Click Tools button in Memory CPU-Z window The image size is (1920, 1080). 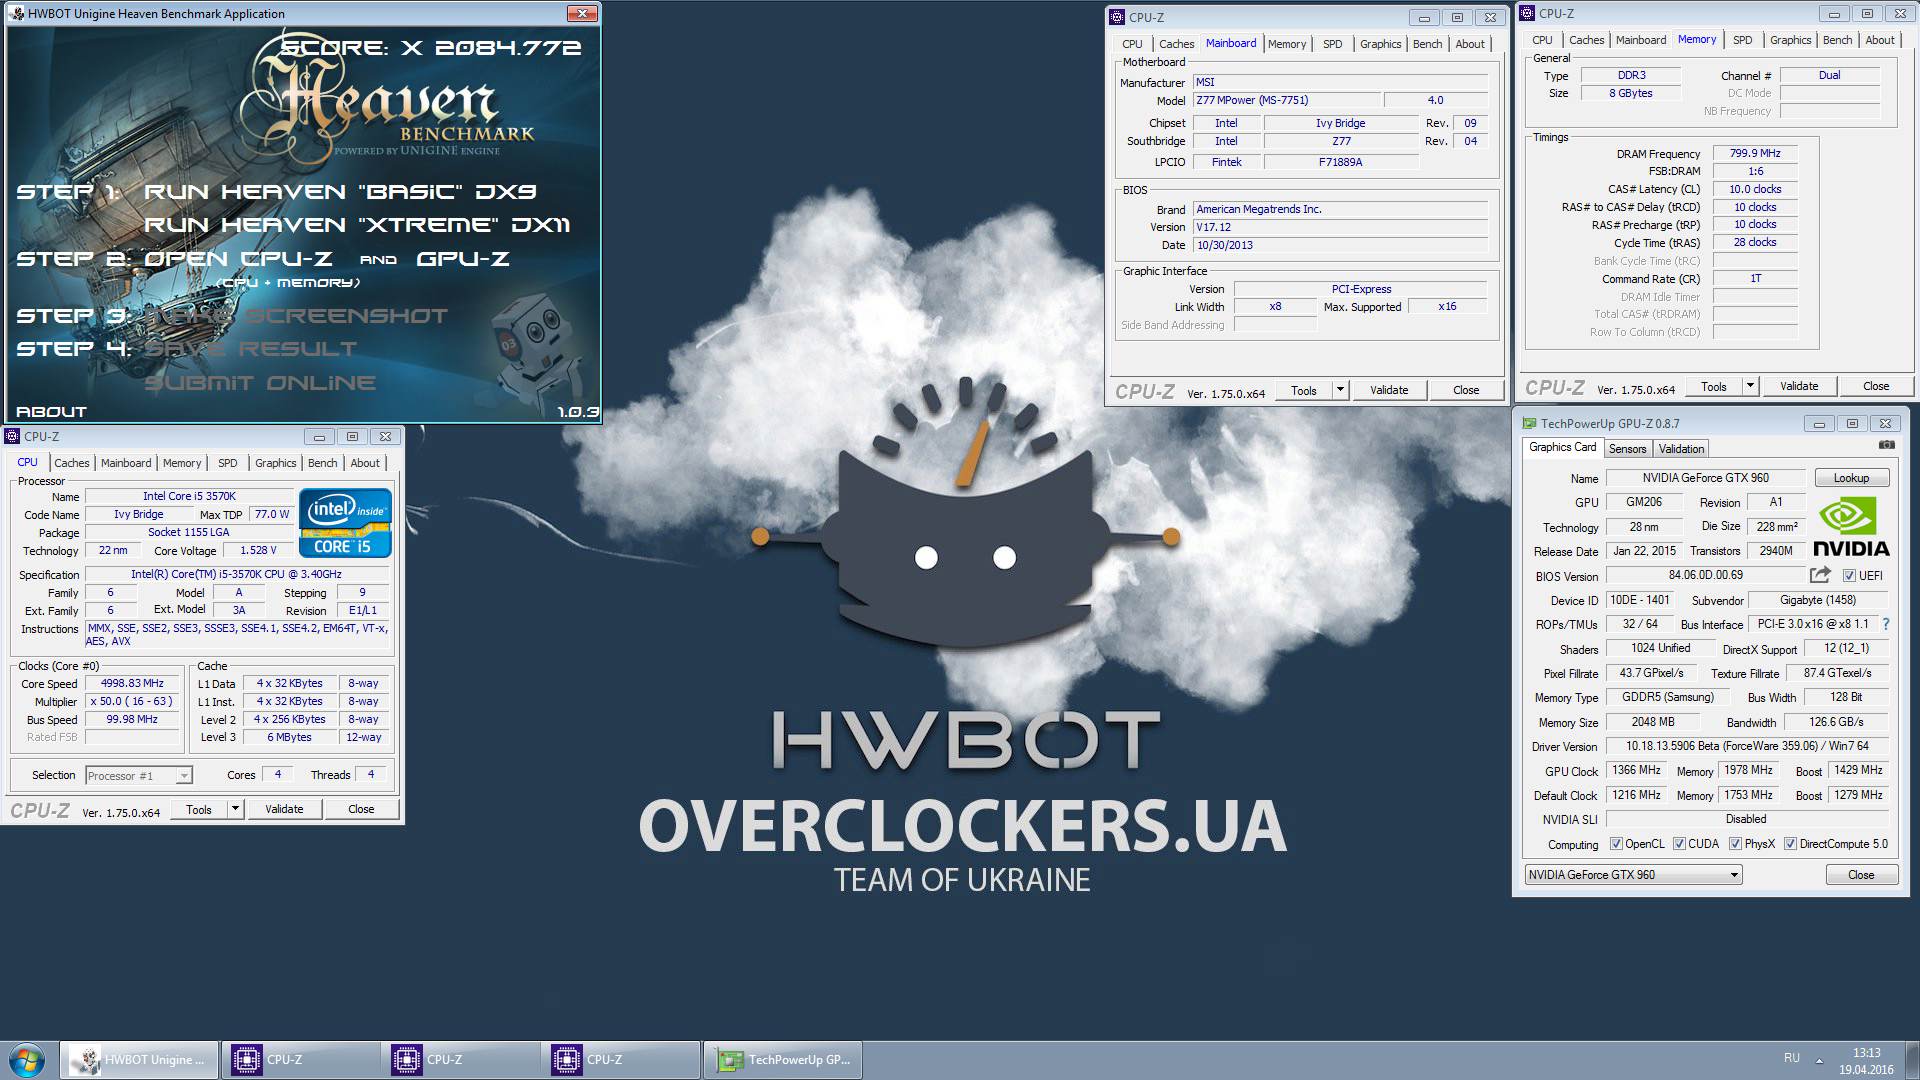point(1713,386)
